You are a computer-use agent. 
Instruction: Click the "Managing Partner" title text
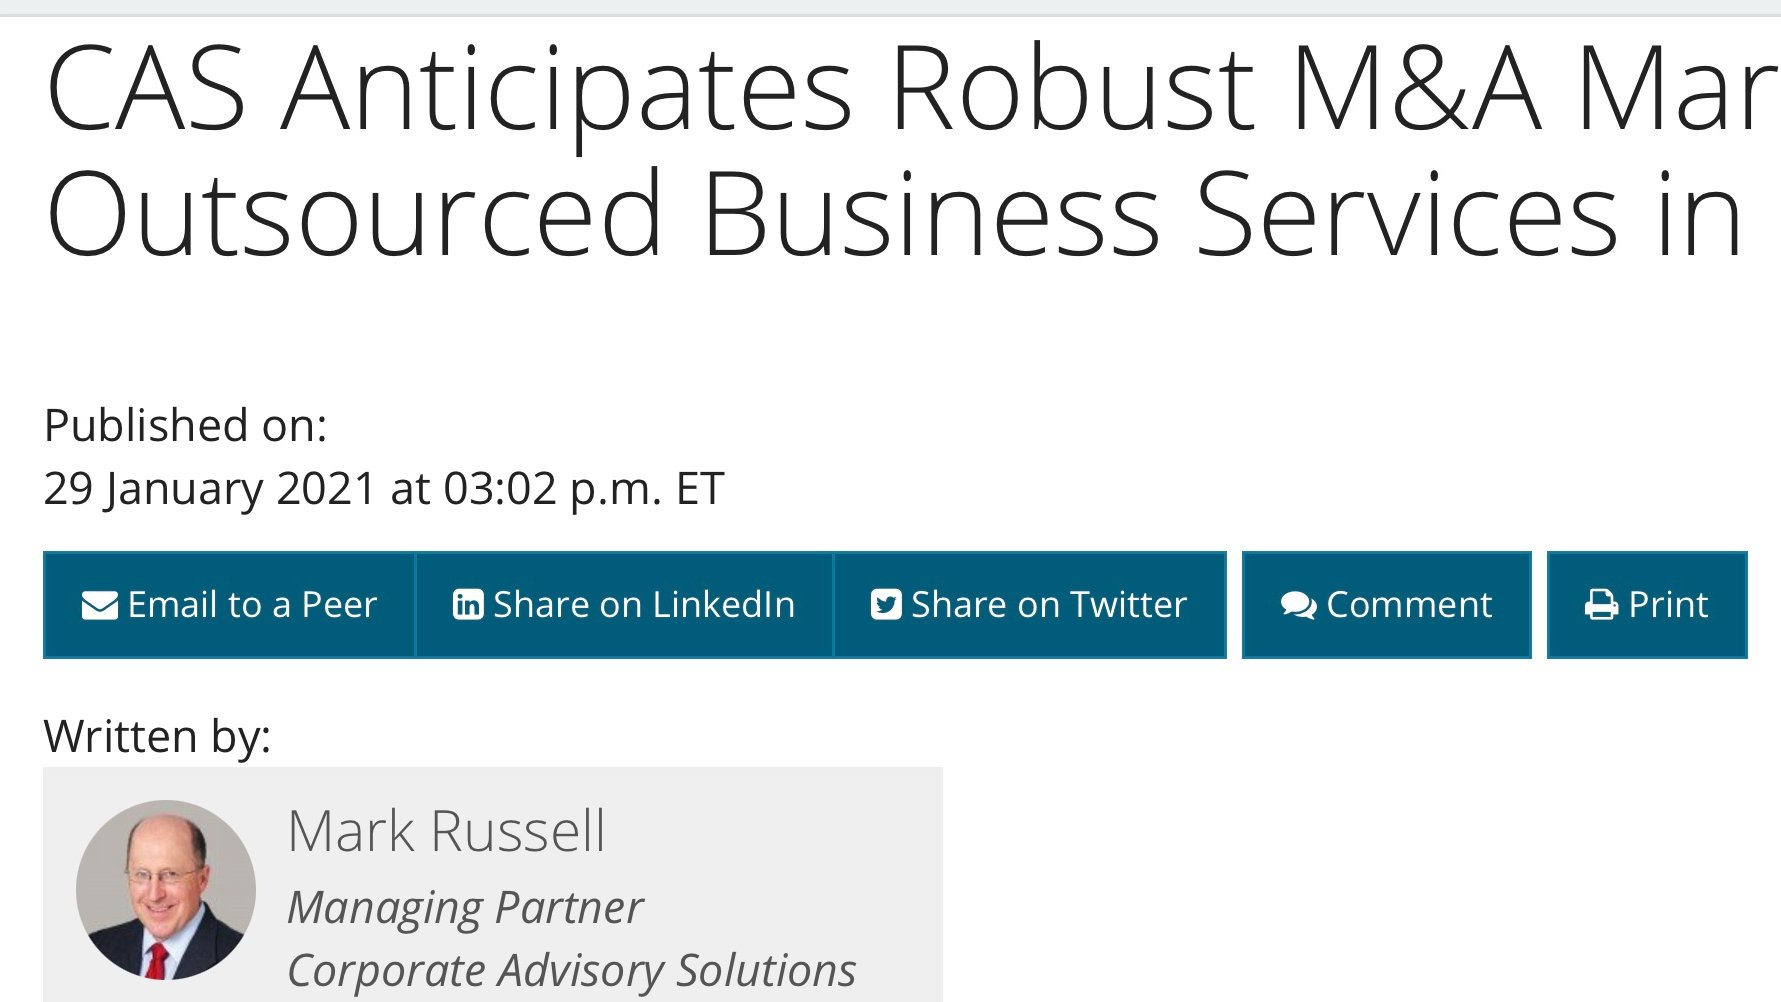point(465,908)
